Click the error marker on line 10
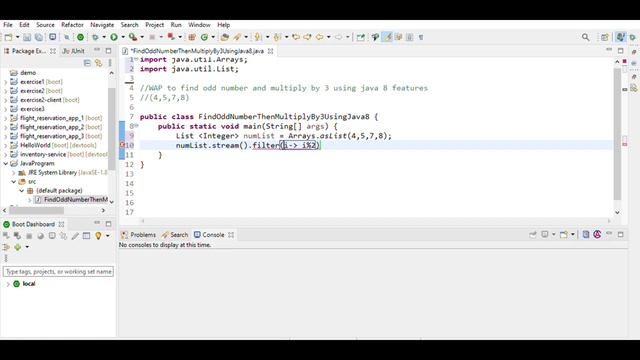Screen dimensions: 640x360 pos(122,145)
